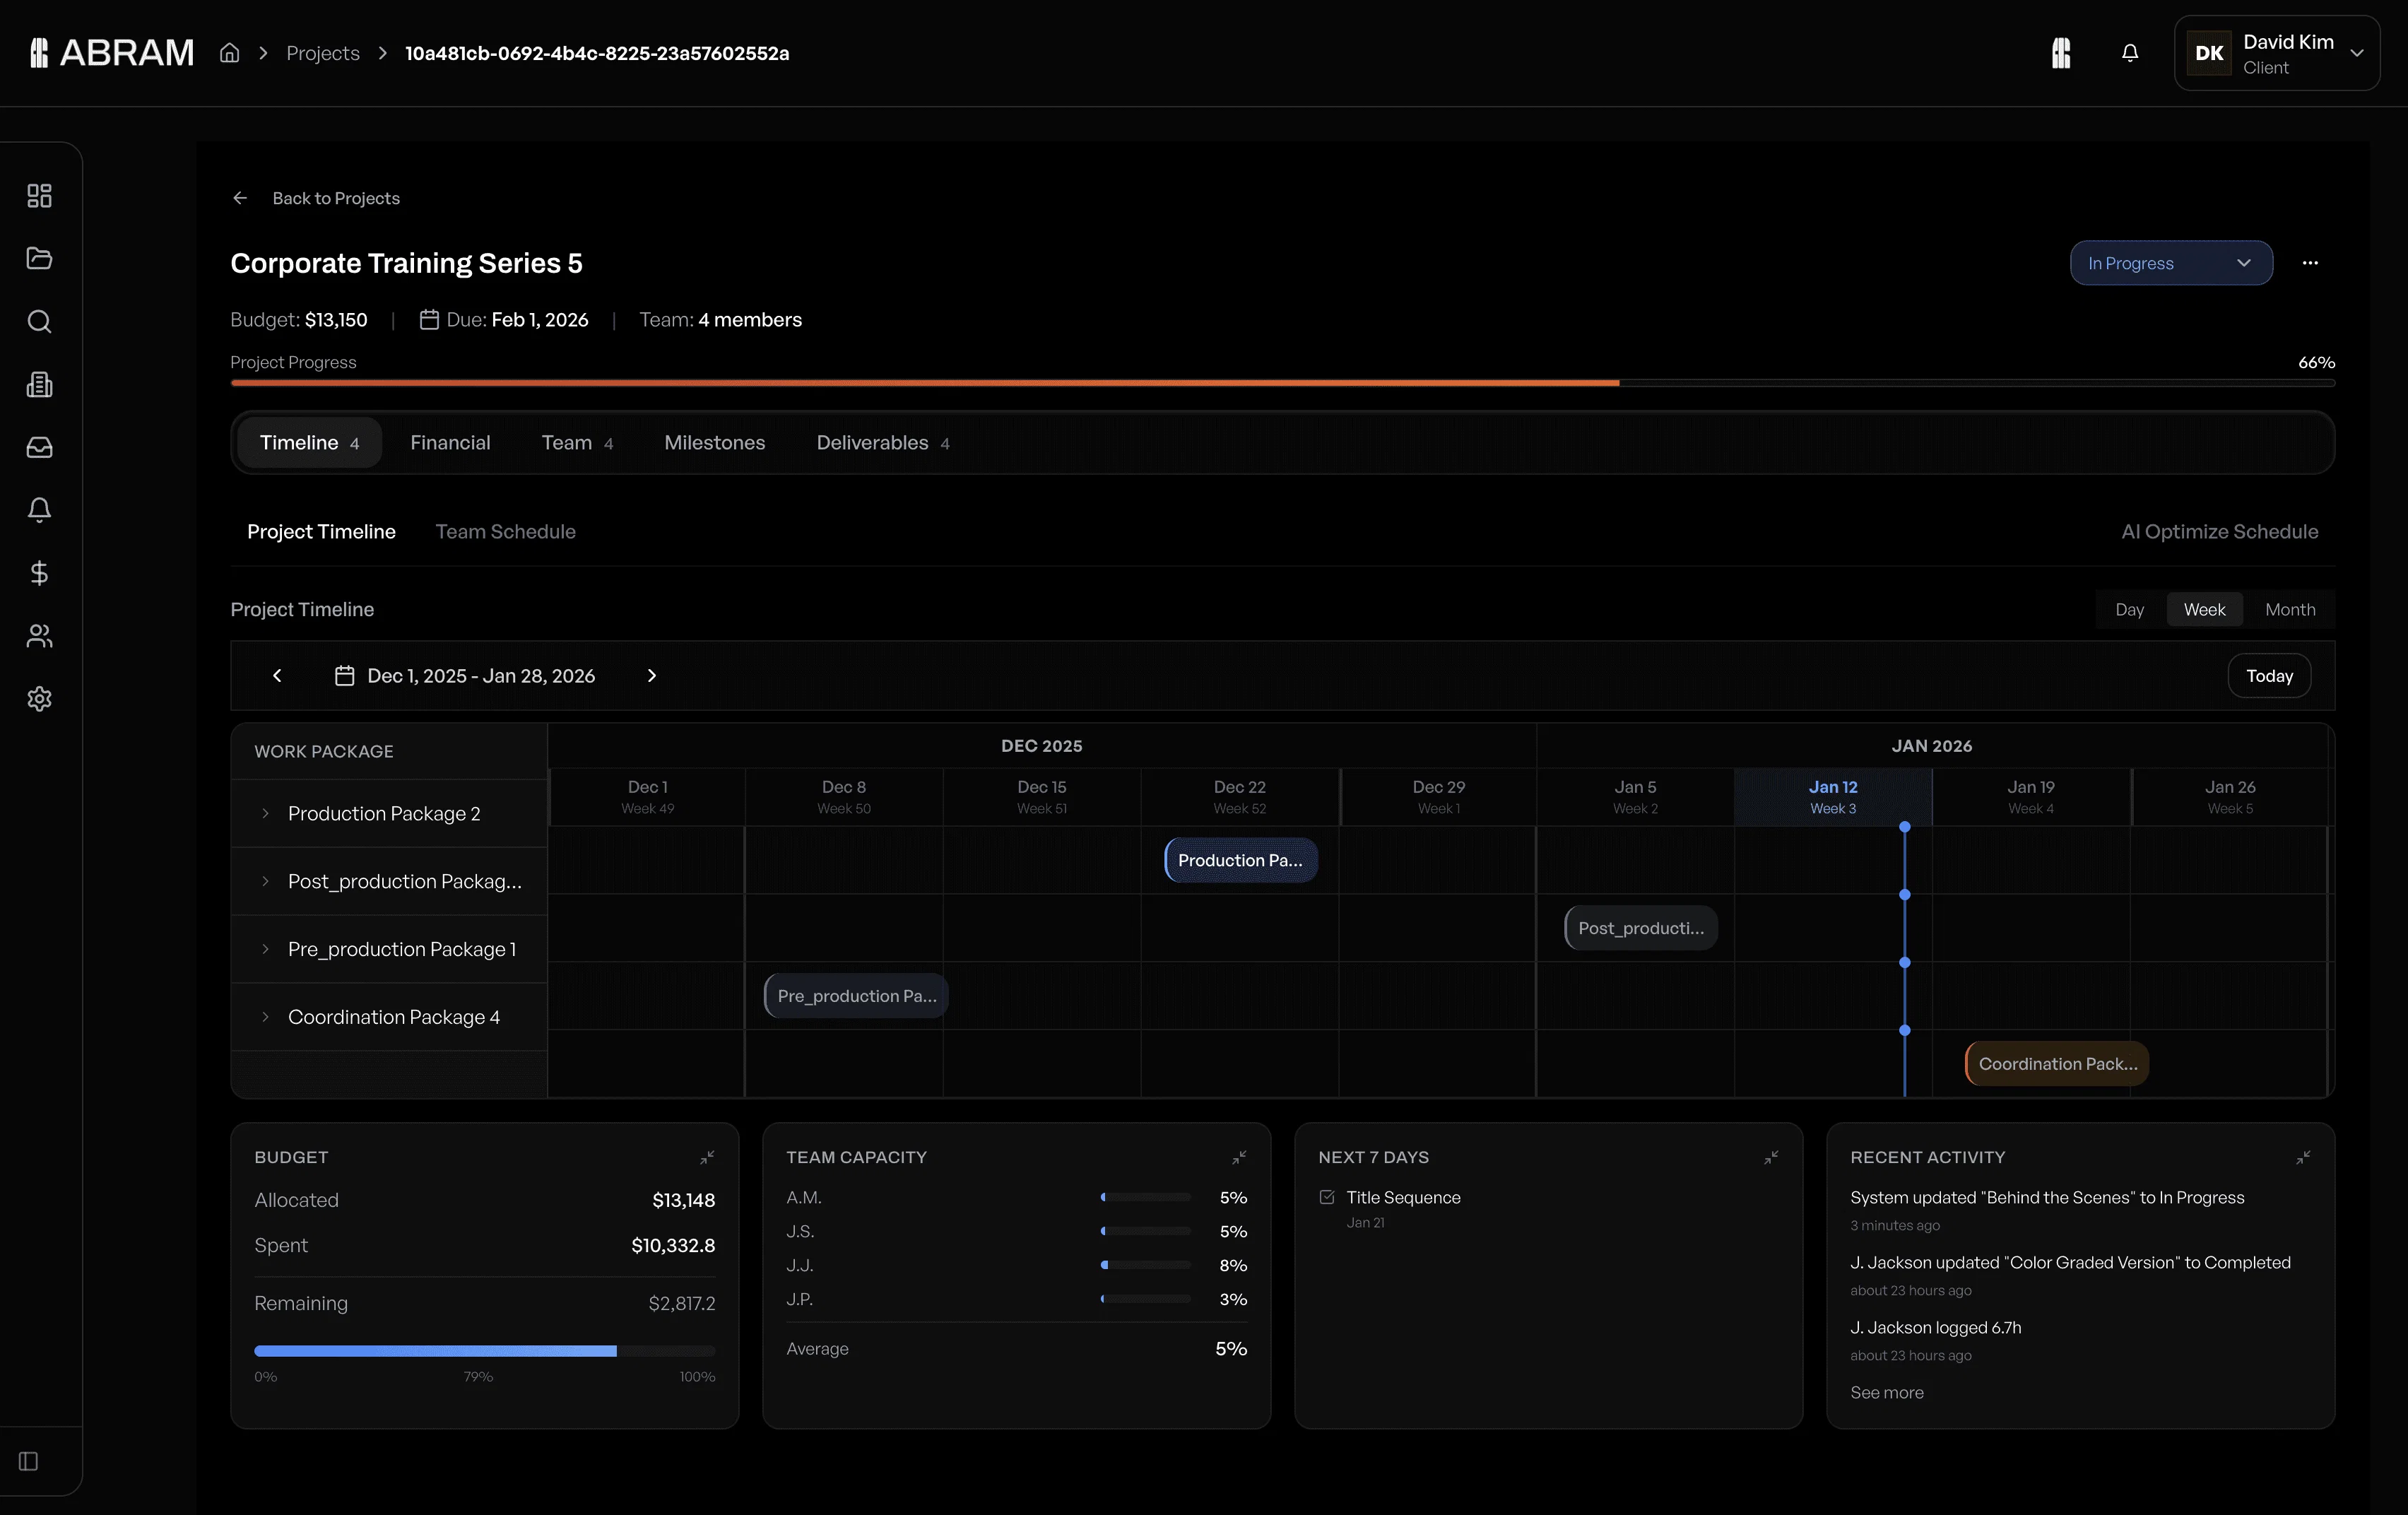Switch timeline view to Day
The image size is (2408, 1515).
pos(2129,609)
